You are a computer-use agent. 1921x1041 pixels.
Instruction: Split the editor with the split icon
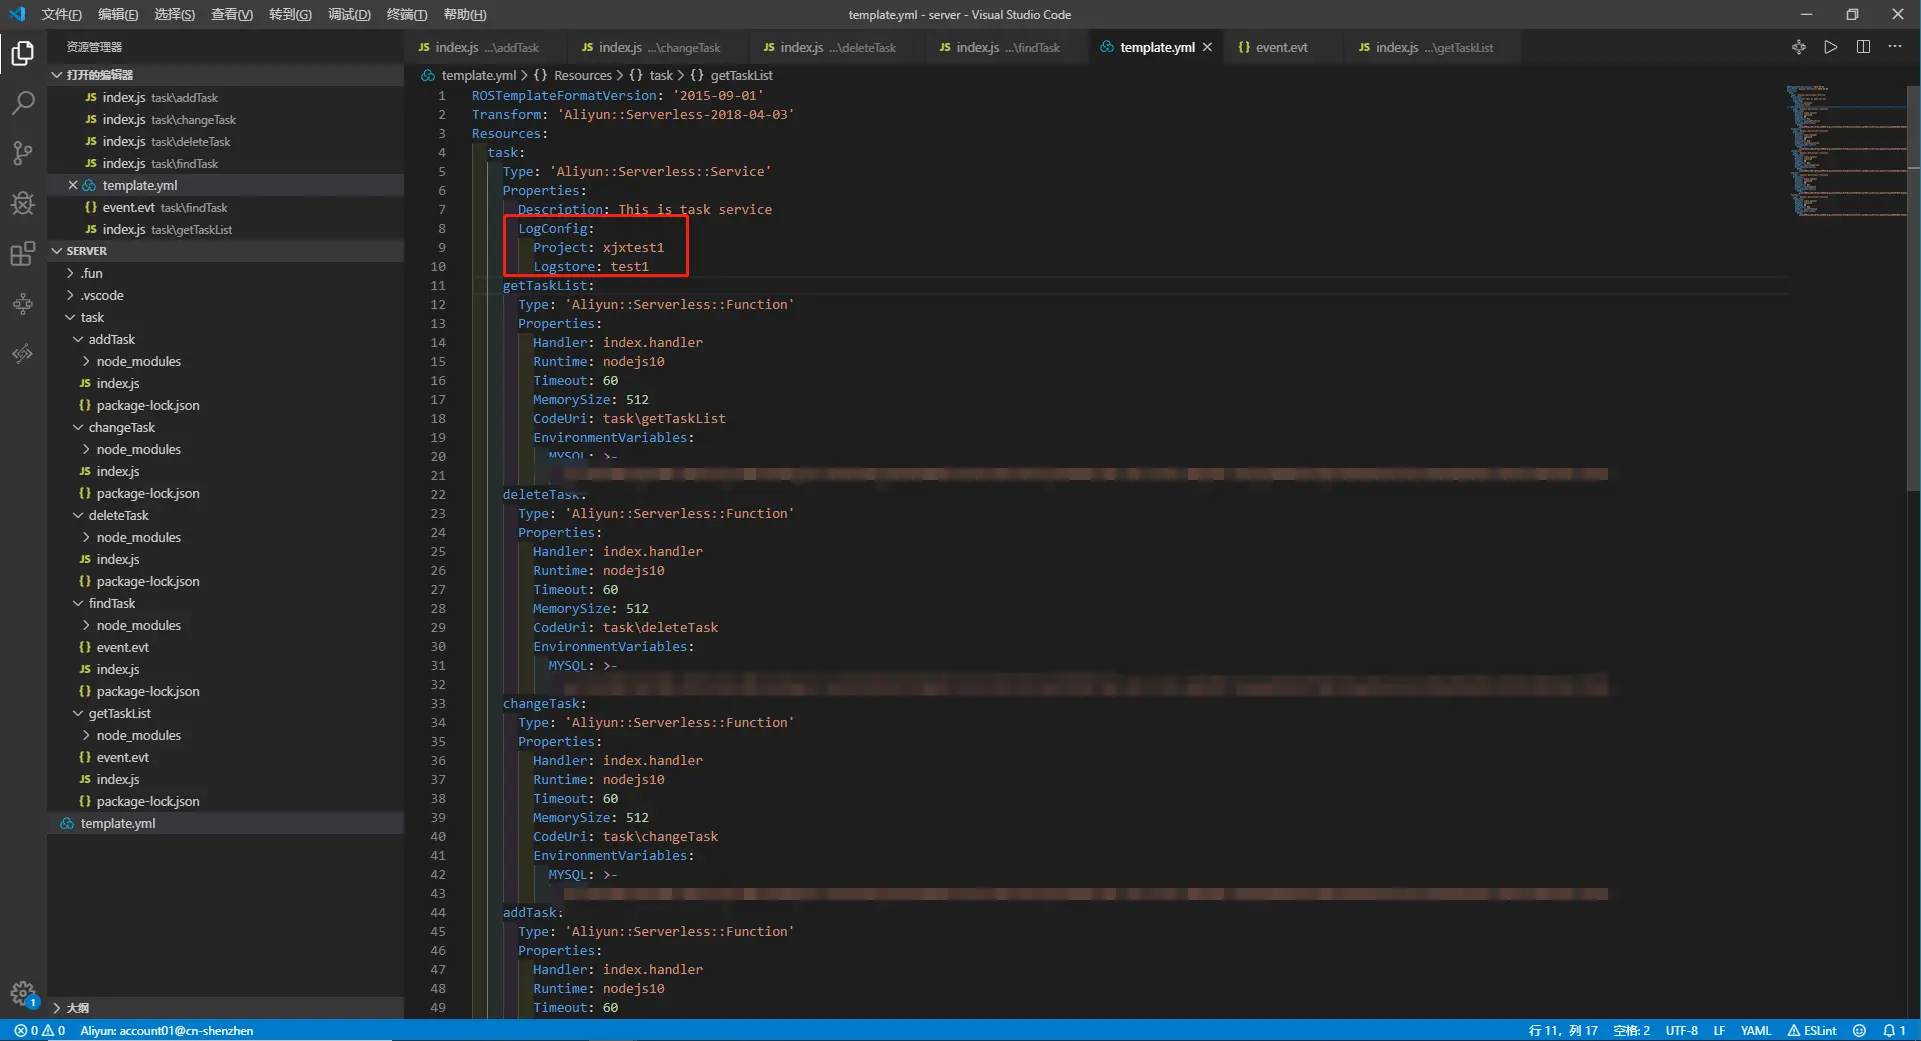[x=1863, y=47]
